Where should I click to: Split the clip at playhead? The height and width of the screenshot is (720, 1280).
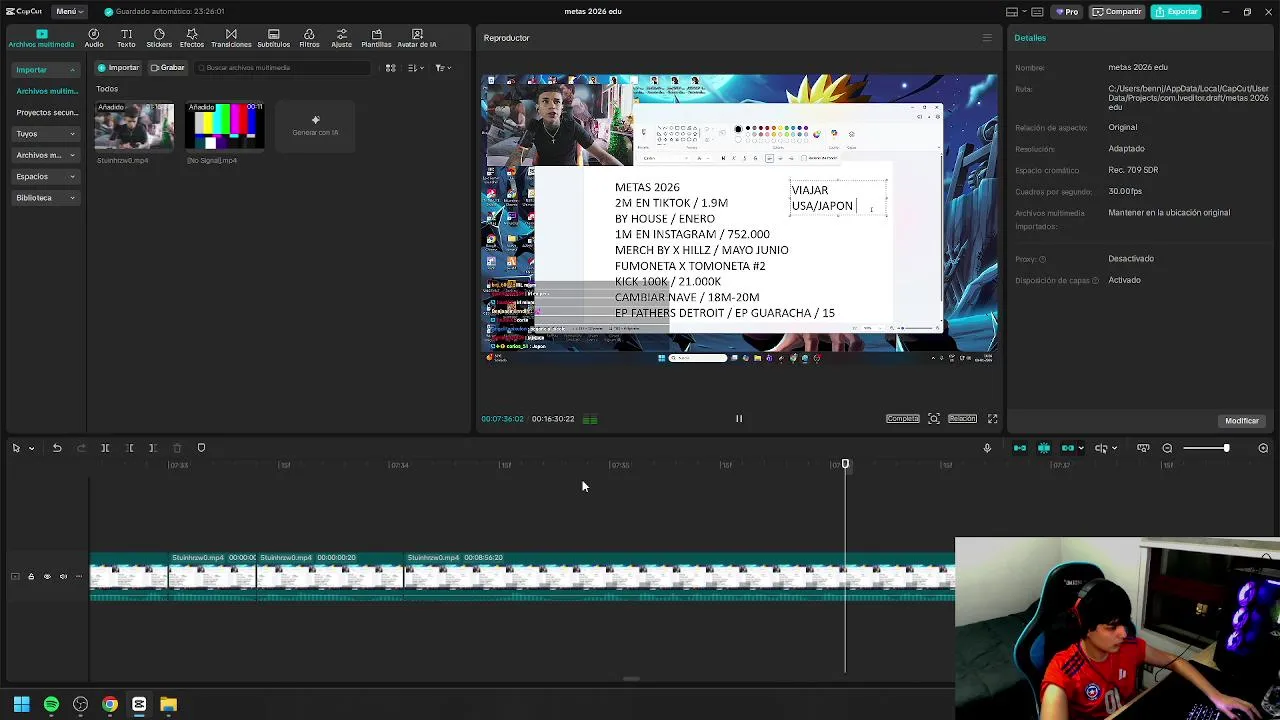pyautogui.click(x=105, y=448)
